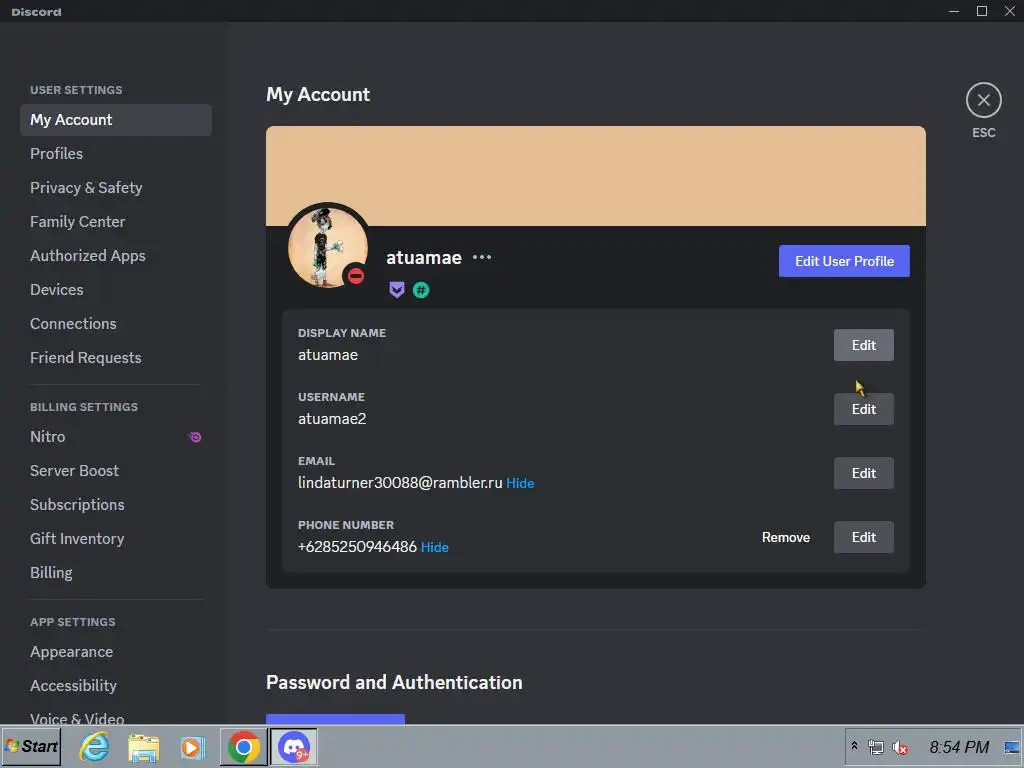
Task: Open the Billing settings page
Action: pos(116,572)
